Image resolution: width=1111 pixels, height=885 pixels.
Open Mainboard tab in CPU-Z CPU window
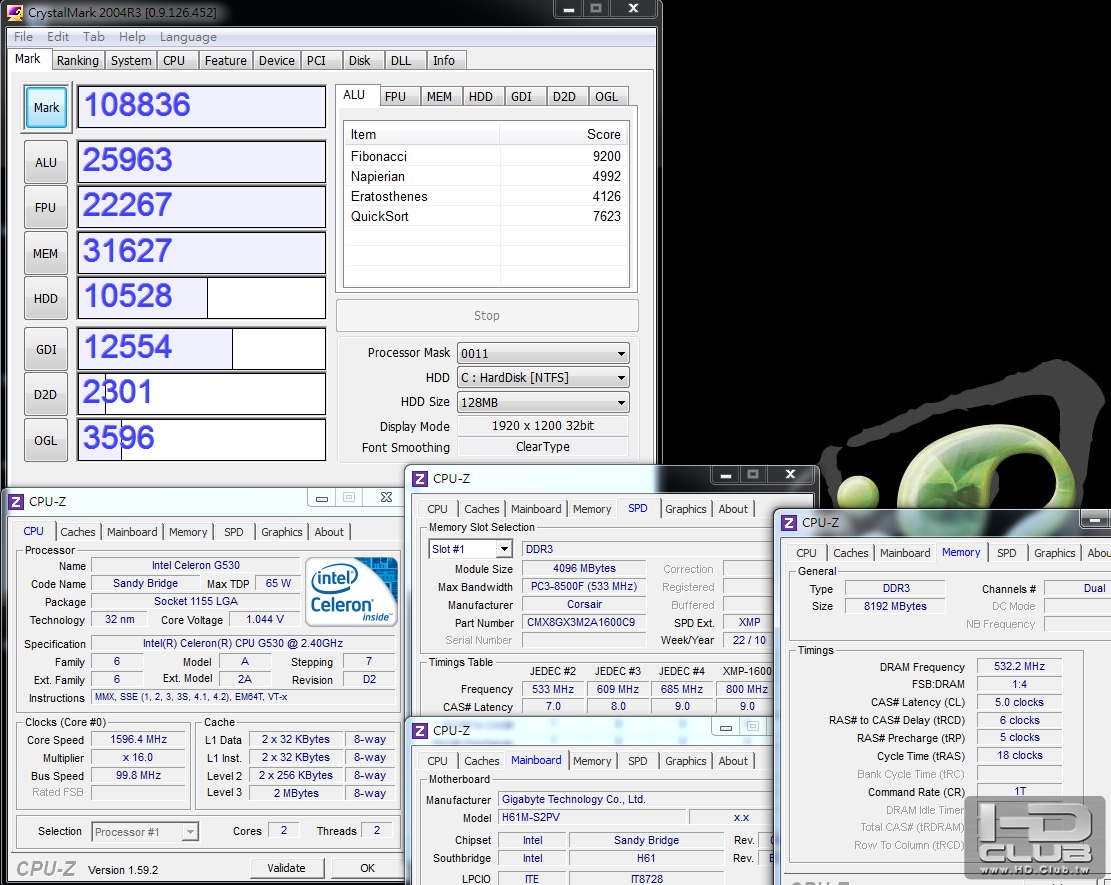(132, 532)
